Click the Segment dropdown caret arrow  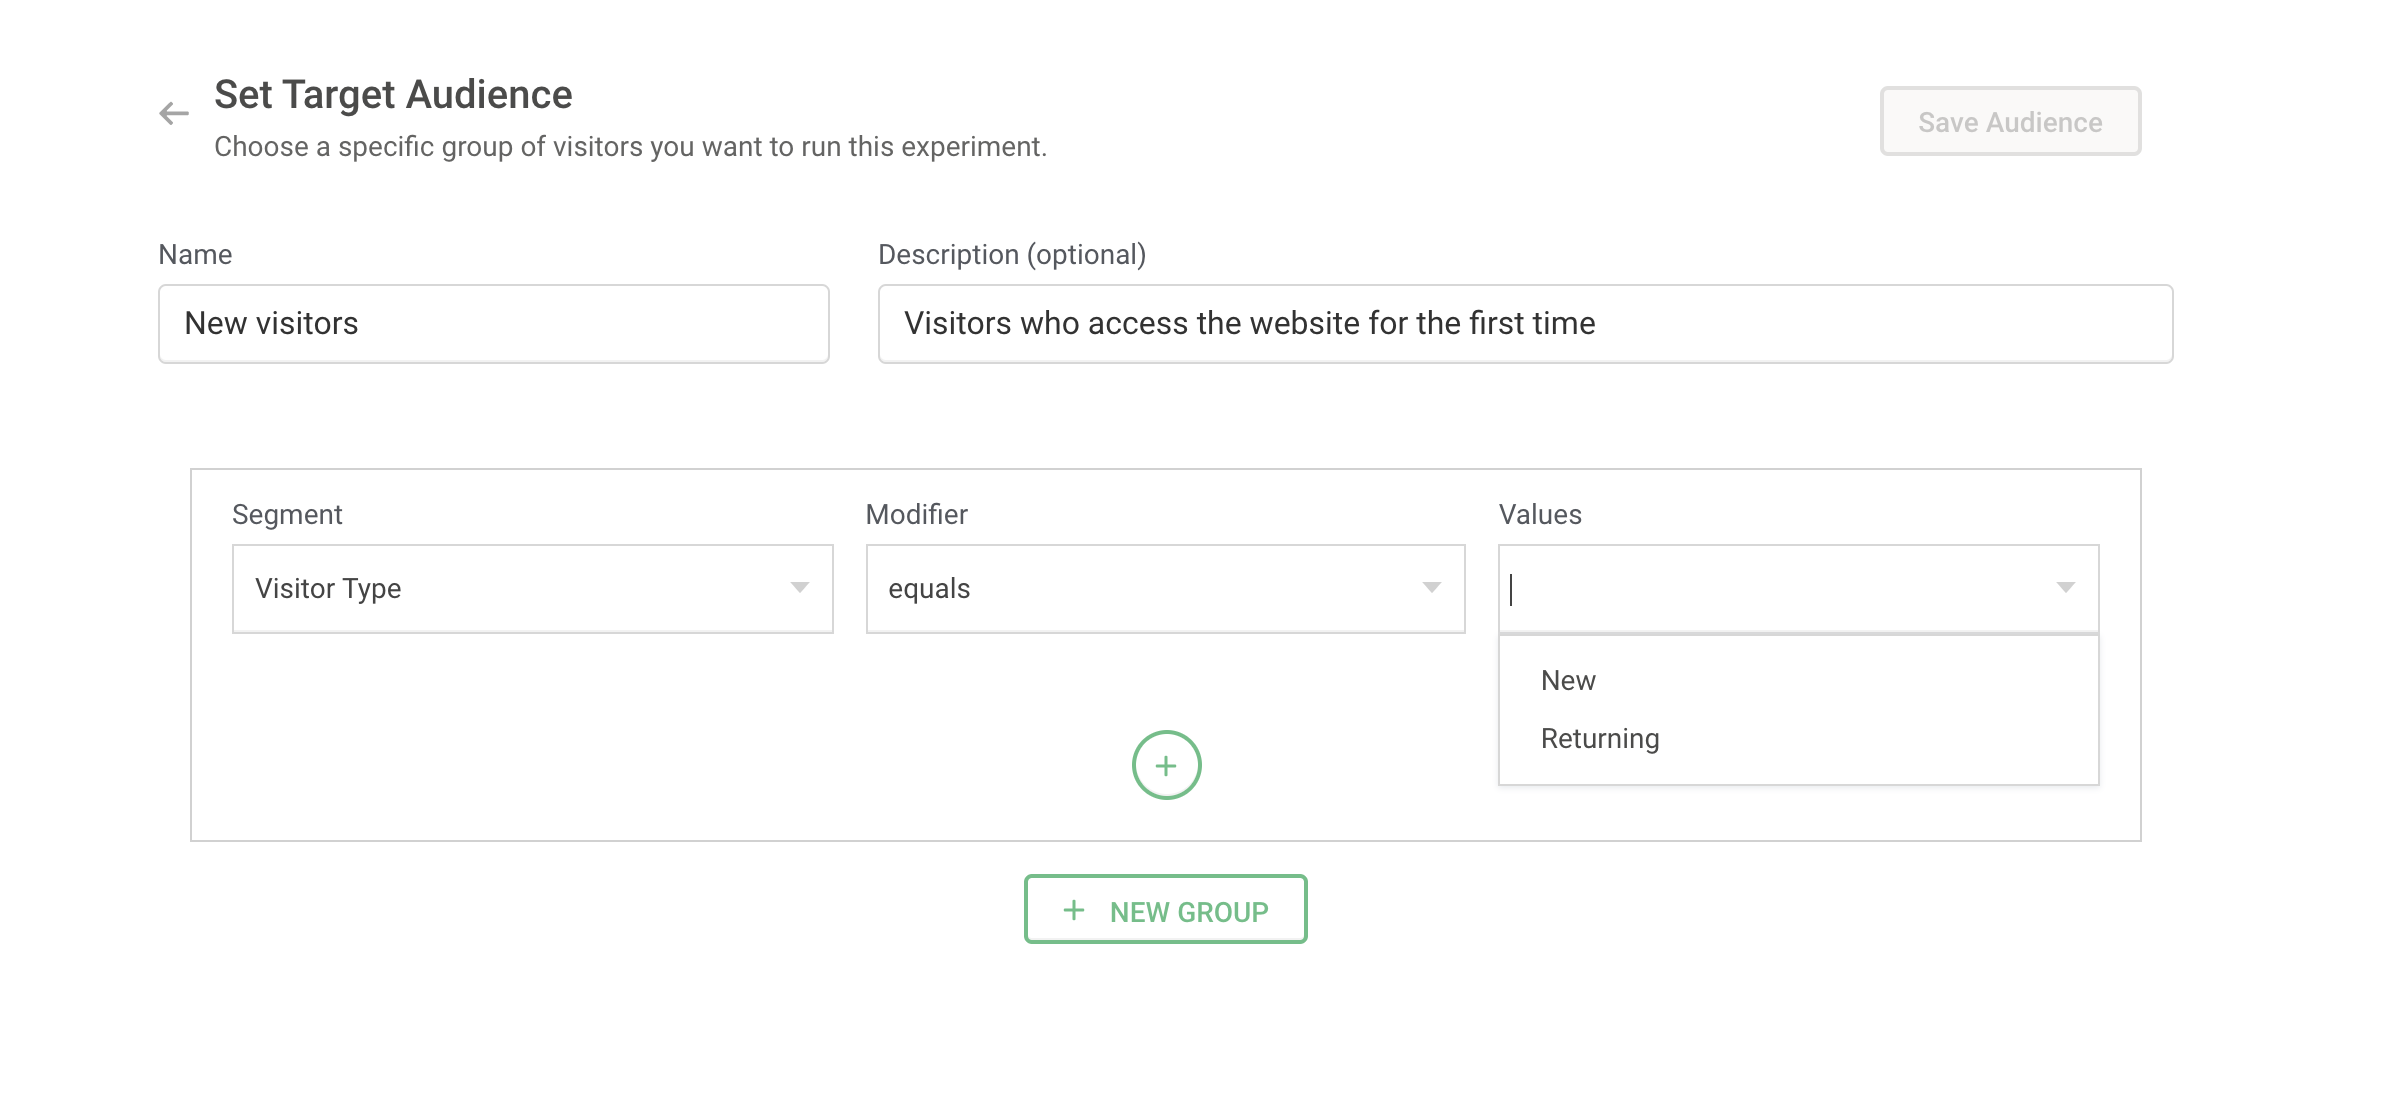click(799, 588)
